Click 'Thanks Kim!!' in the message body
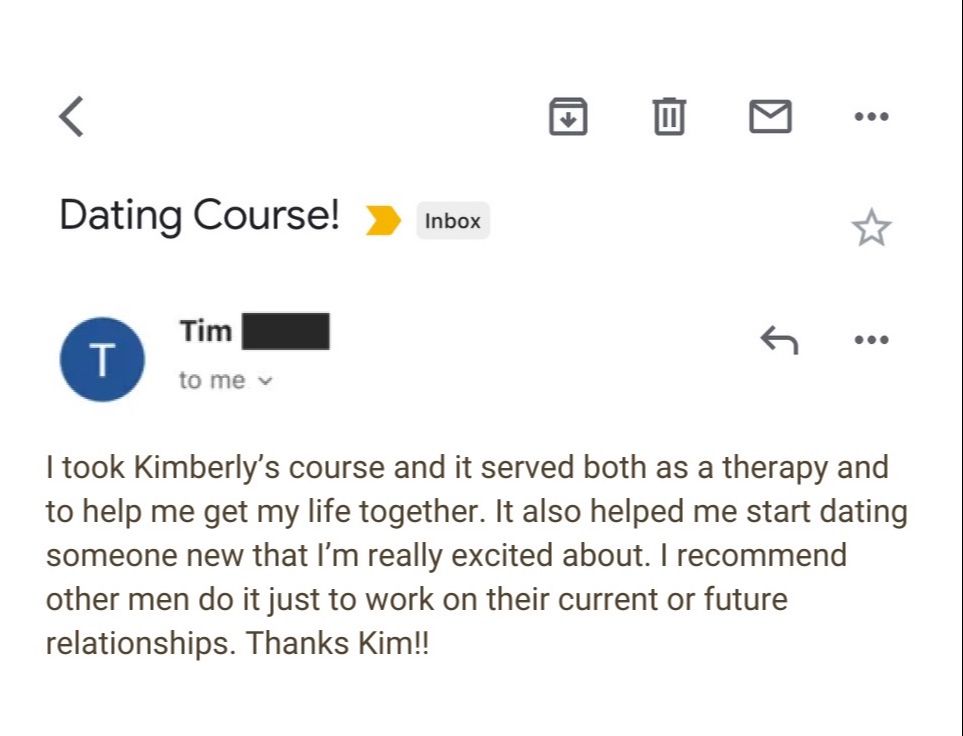Screen dimensions: 963x736 [x=337, y=643]
